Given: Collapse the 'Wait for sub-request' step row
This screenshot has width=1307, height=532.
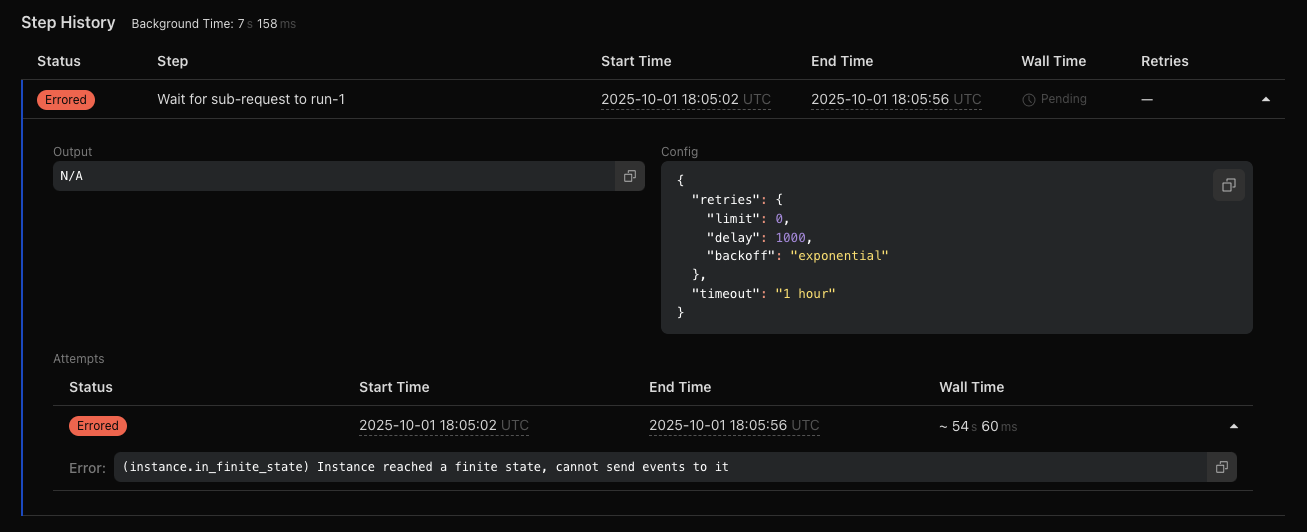Looking at the screenshot, I should click(1266, 100).
